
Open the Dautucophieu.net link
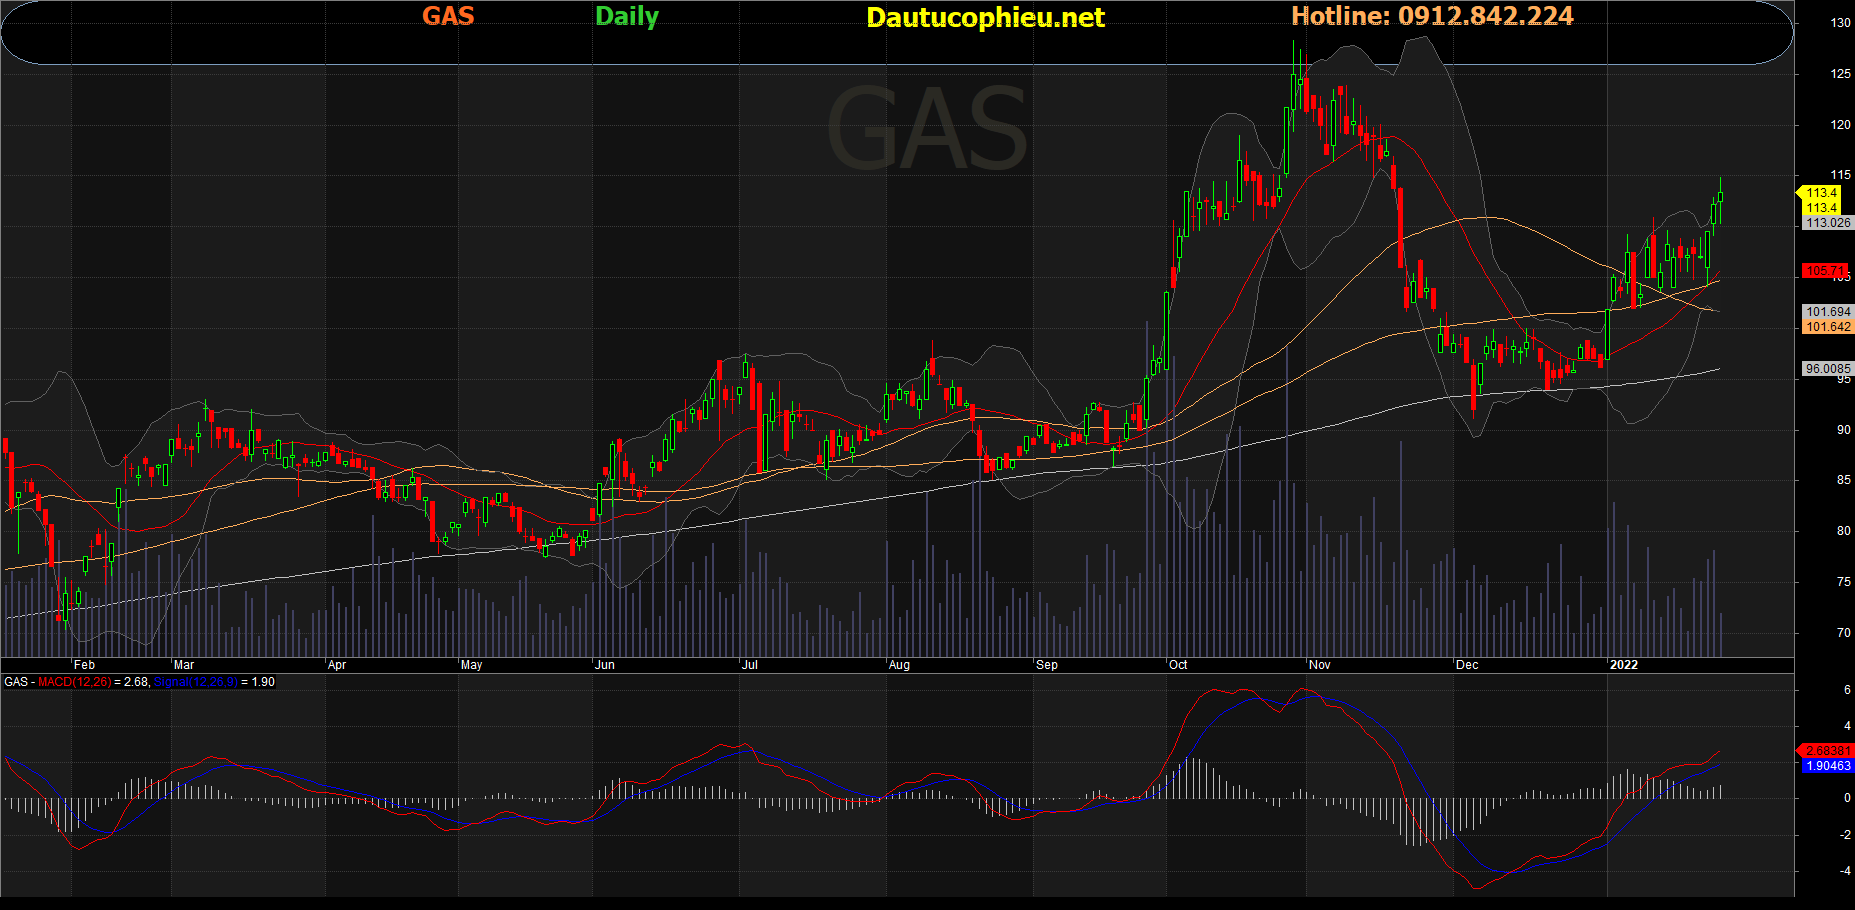tap(985, 17)
